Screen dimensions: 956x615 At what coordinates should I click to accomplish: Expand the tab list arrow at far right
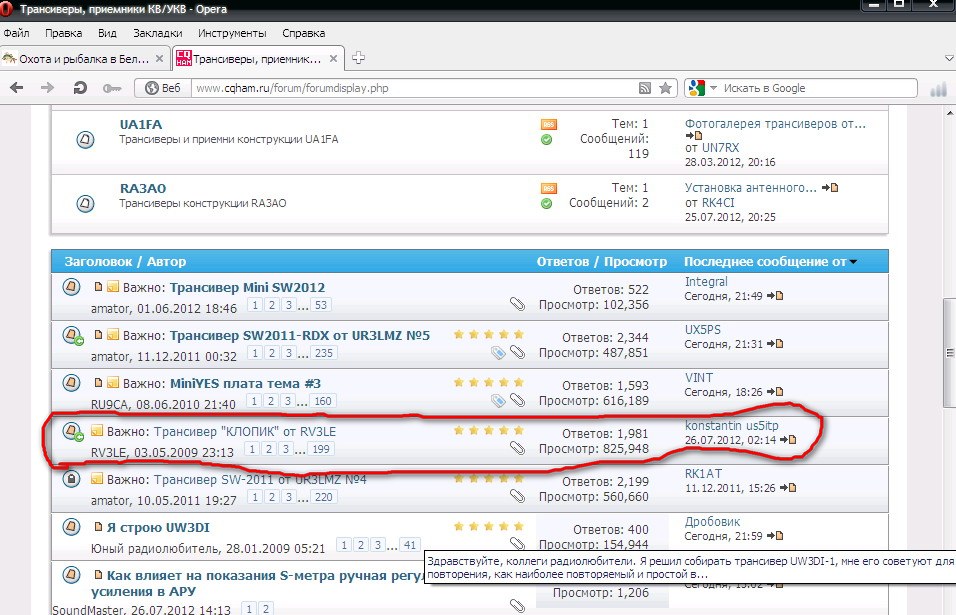(x=947, y=59)
